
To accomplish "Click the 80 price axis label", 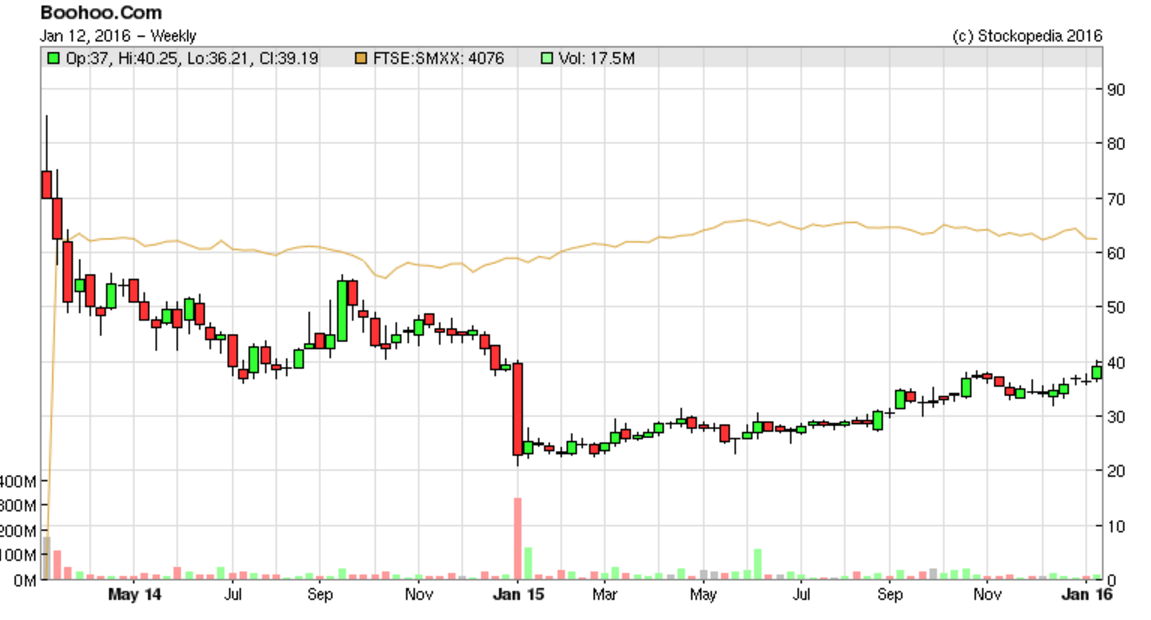I will point(1116,144).
